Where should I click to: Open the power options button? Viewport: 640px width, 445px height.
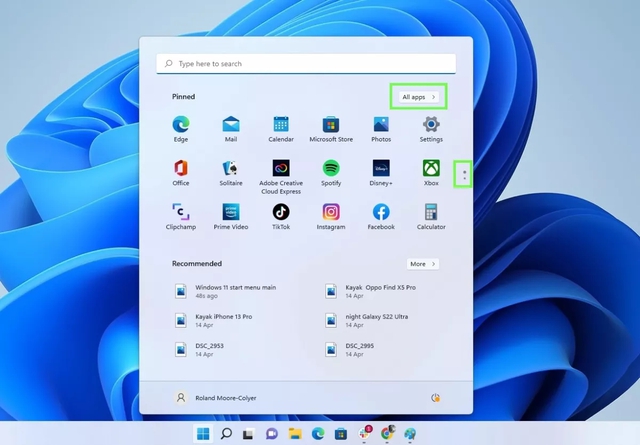pyautogui.click(x=436, y=398)
